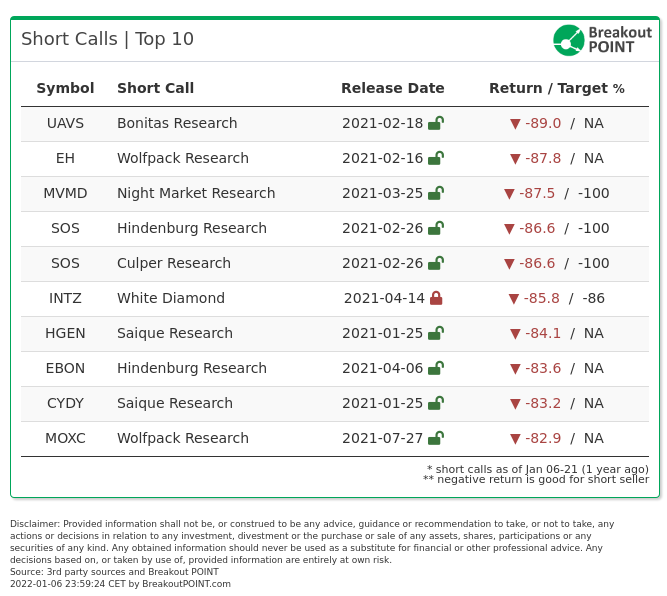Click the Return / Target % column header
The width and height of the screenshot is (667, 596).
(x=556, y=88)
